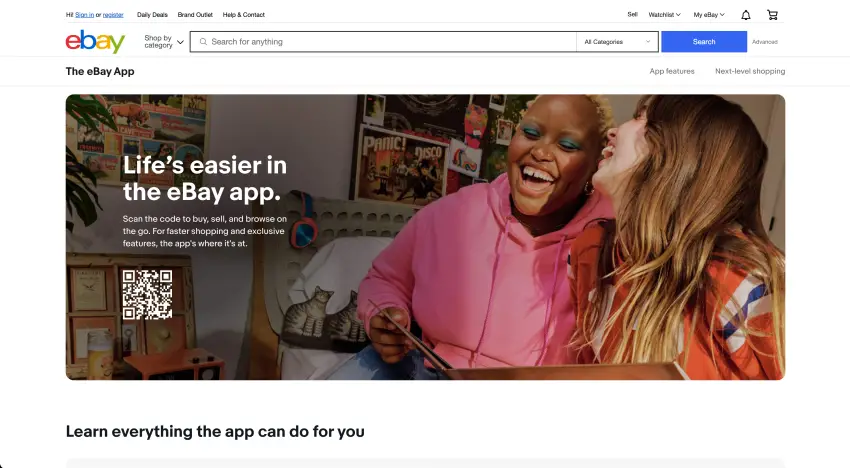The height and width of the screenshot is (468, 850).
Task: Click the blue Search button
Action: (704, 42)
